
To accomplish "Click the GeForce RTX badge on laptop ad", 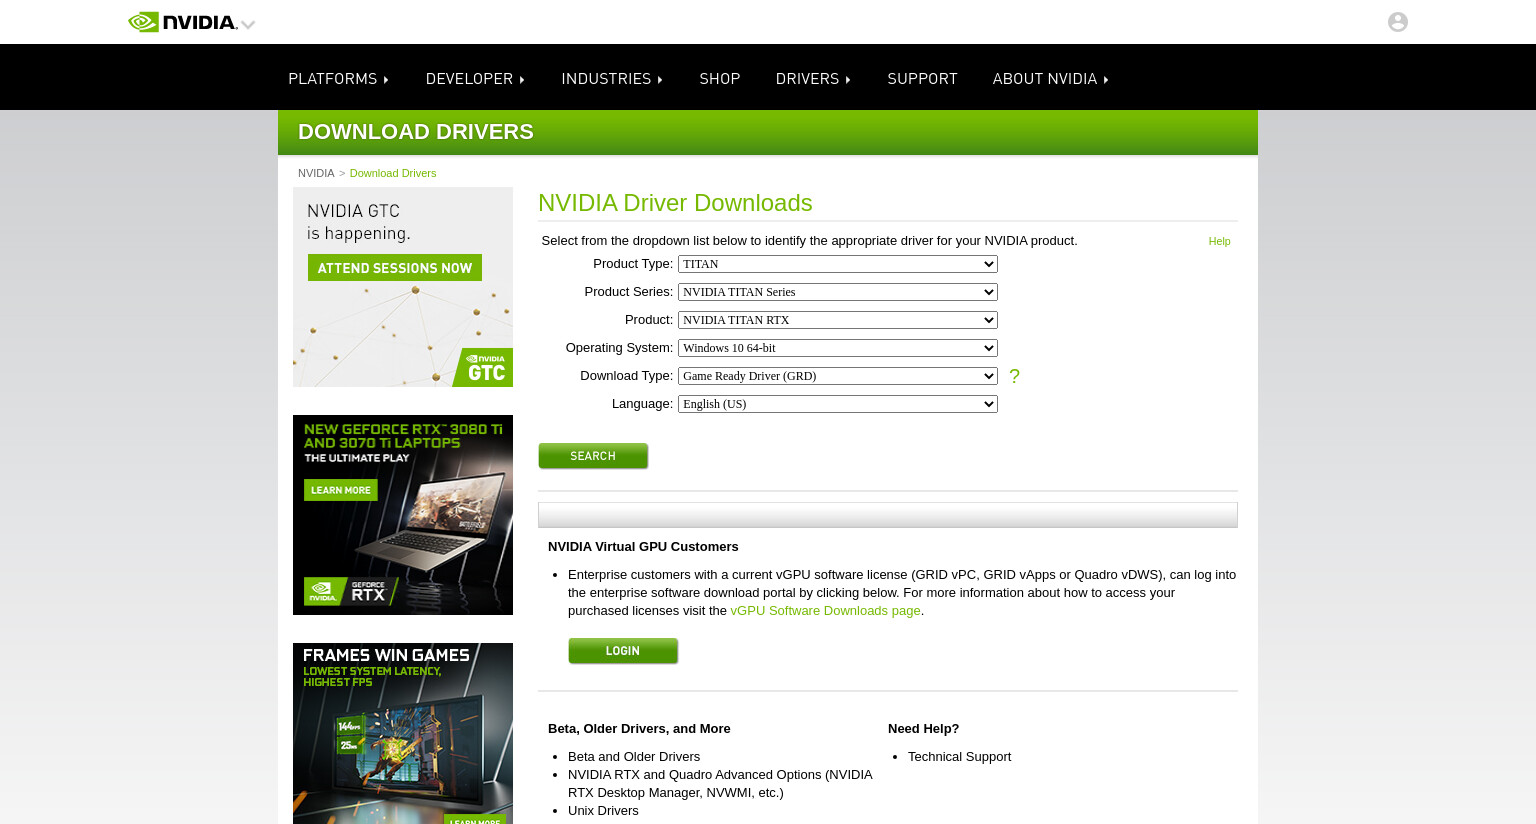I will point(350,591).
